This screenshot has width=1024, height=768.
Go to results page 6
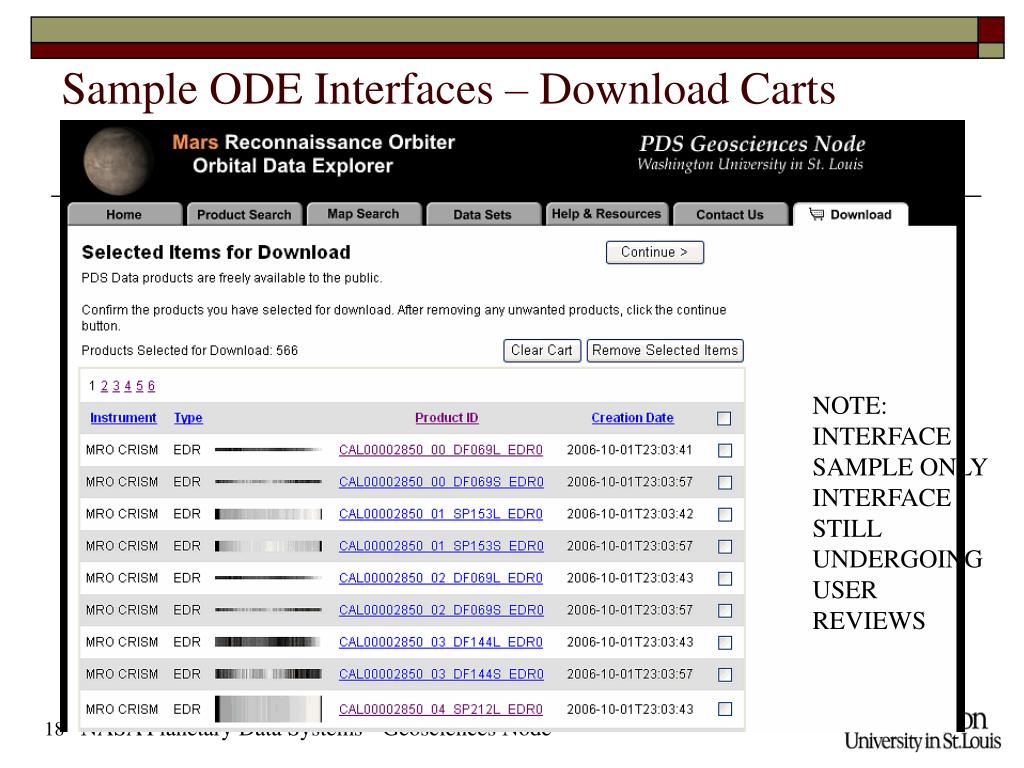[x=151, y=386]
